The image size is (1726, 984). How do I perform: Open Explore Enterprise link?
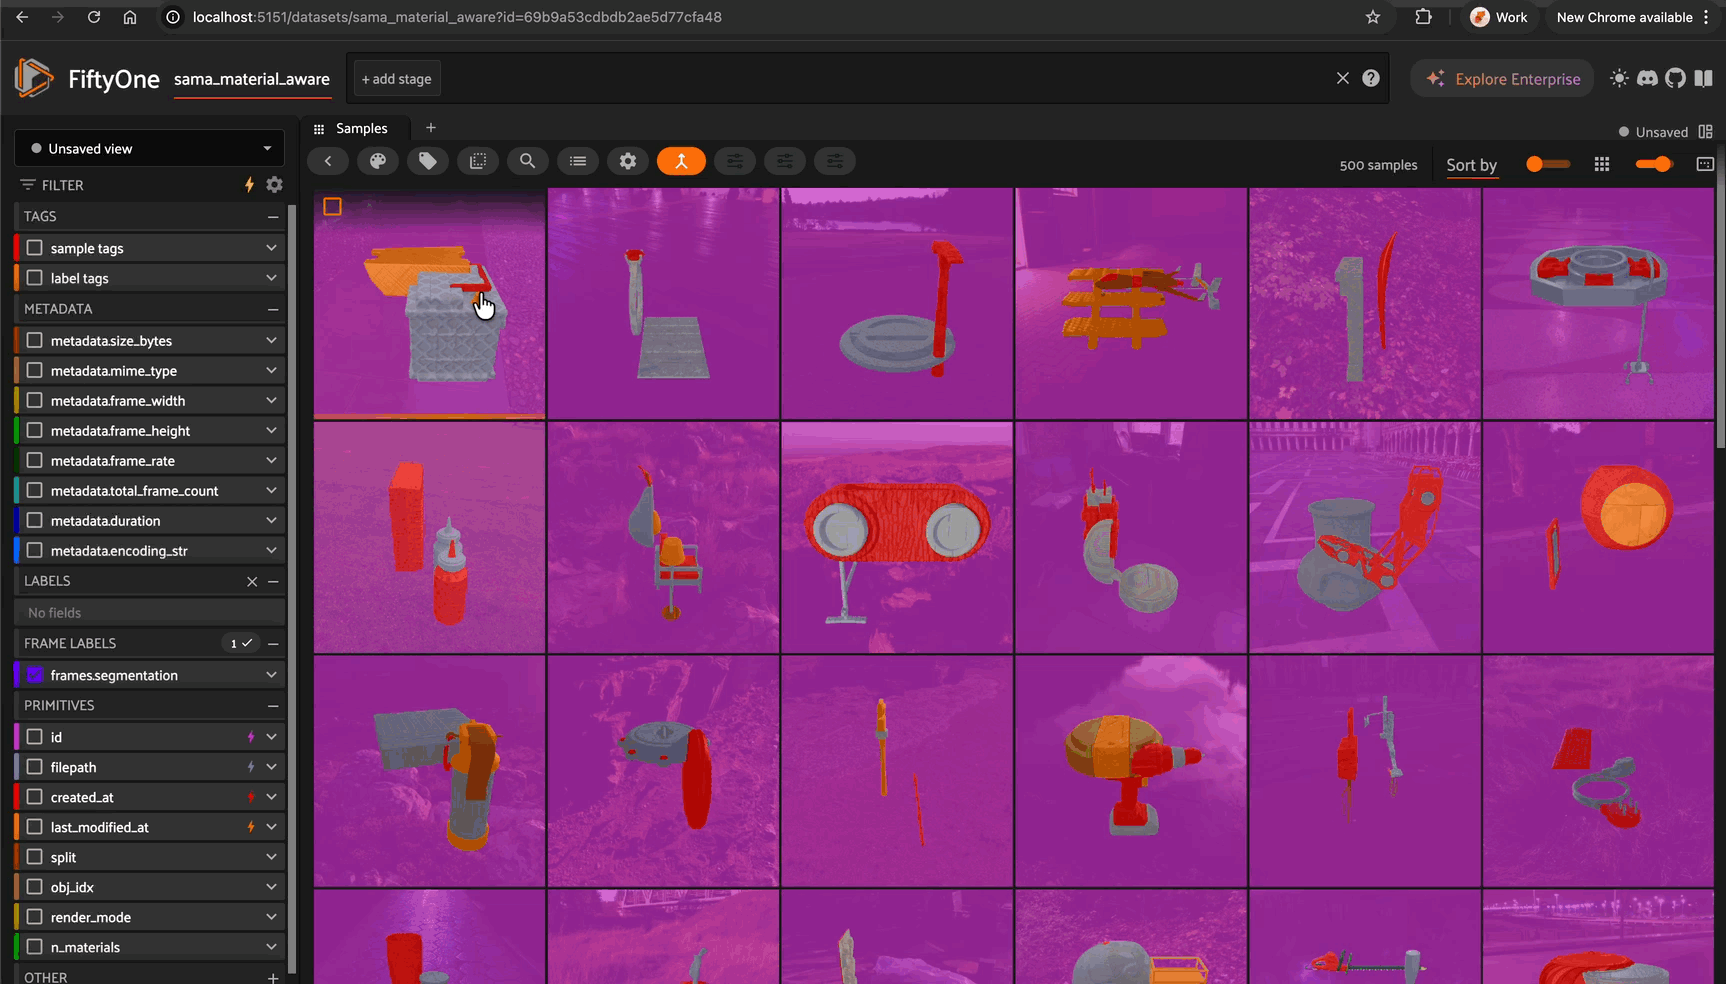coord(1504,79)
